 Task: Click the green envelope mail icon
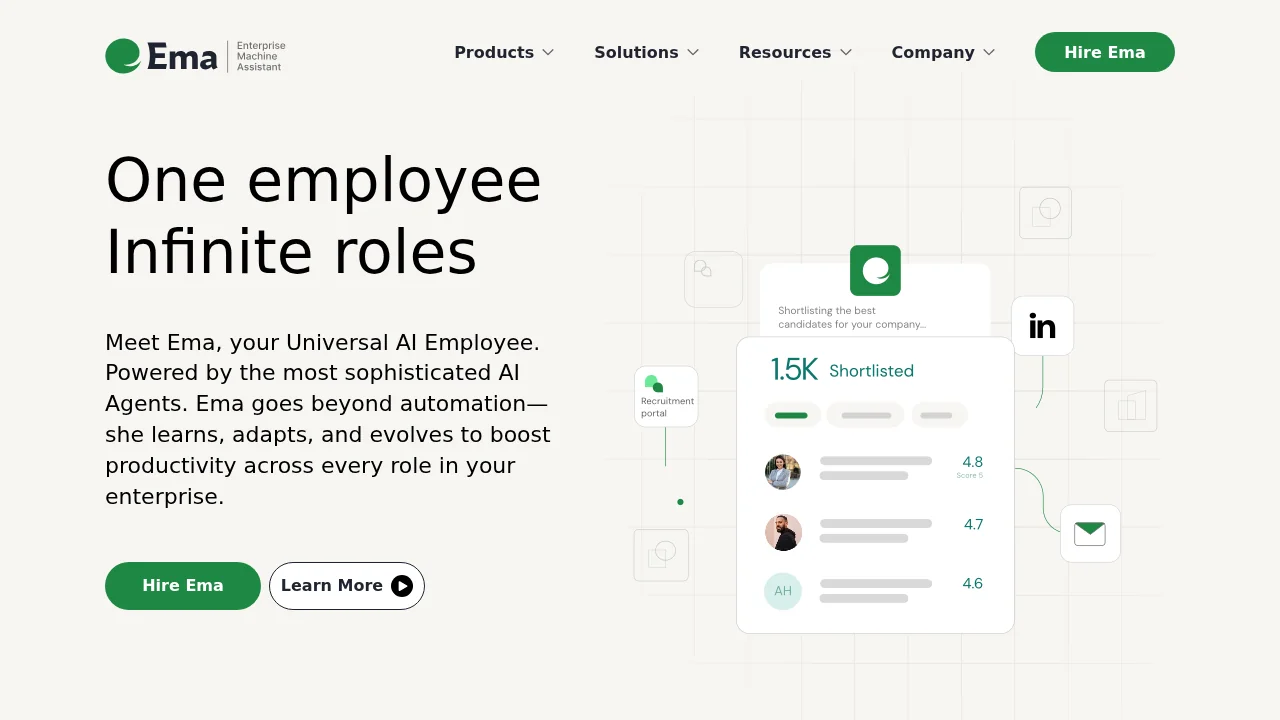pyautogui.click(x=1090, y=533)
